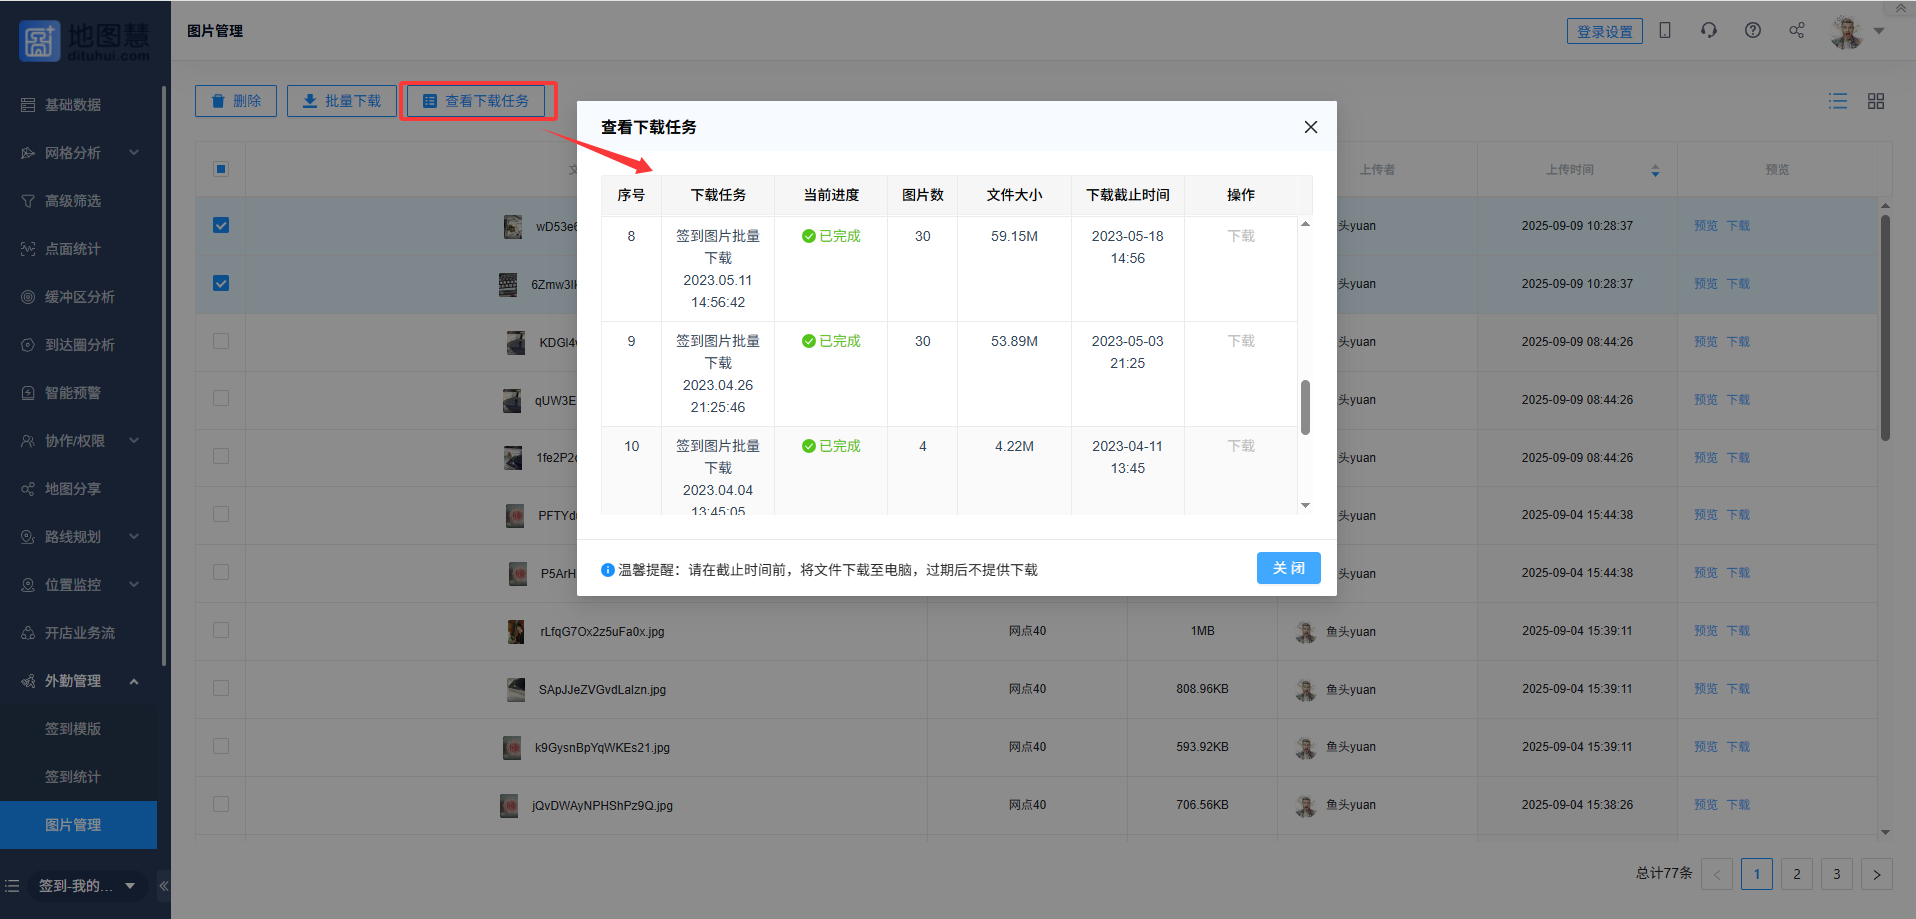Open 签到统计 in the sidebar
1916x919 pixels.
(73, 777)
